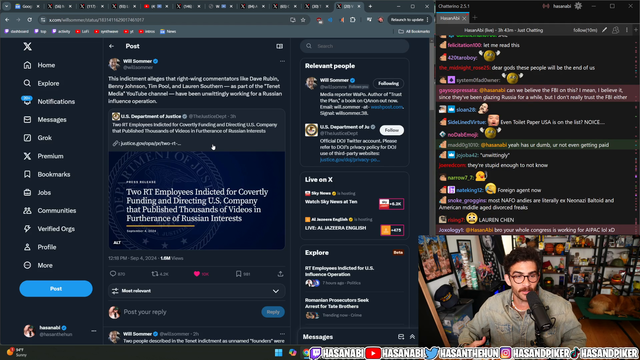Click the weather widget in taskbar
640x360 pixels.
click(17, 352)
